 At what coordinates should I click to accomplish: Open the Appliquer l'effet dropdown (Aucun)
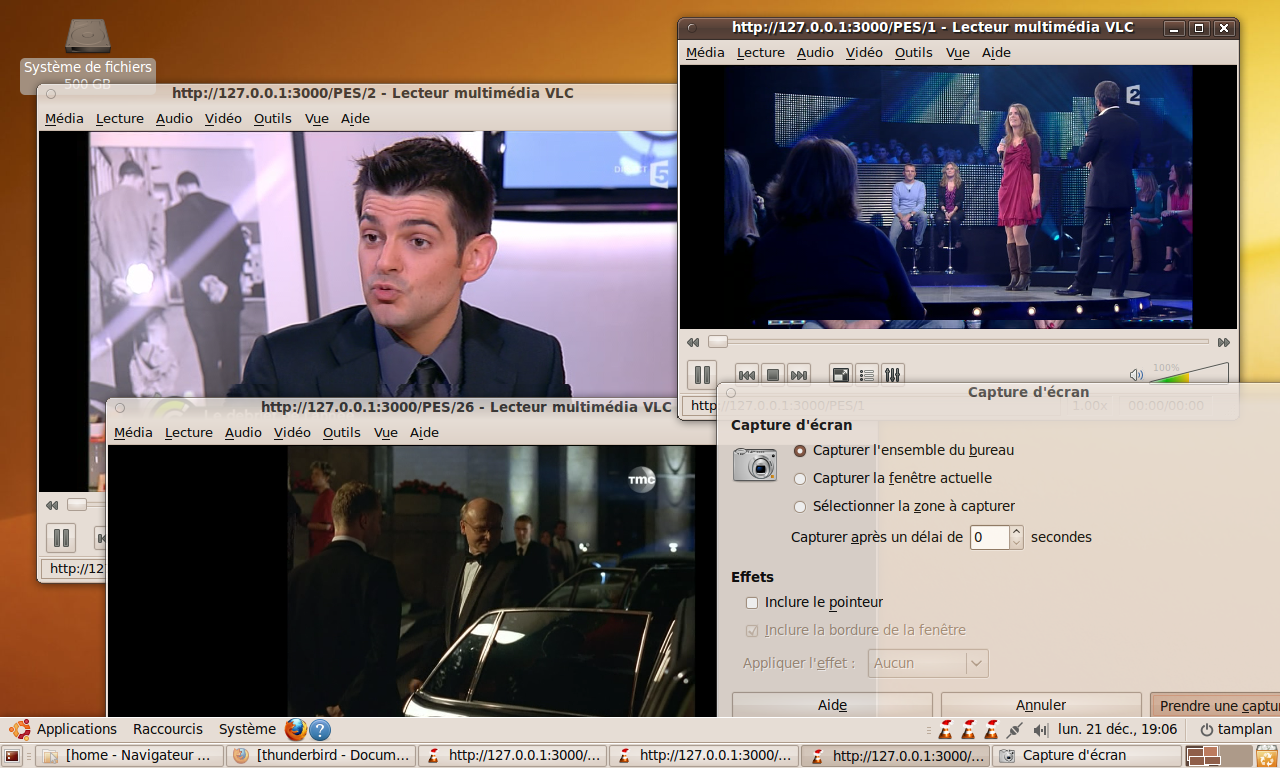pyautogui.click(x=928, y=663)
